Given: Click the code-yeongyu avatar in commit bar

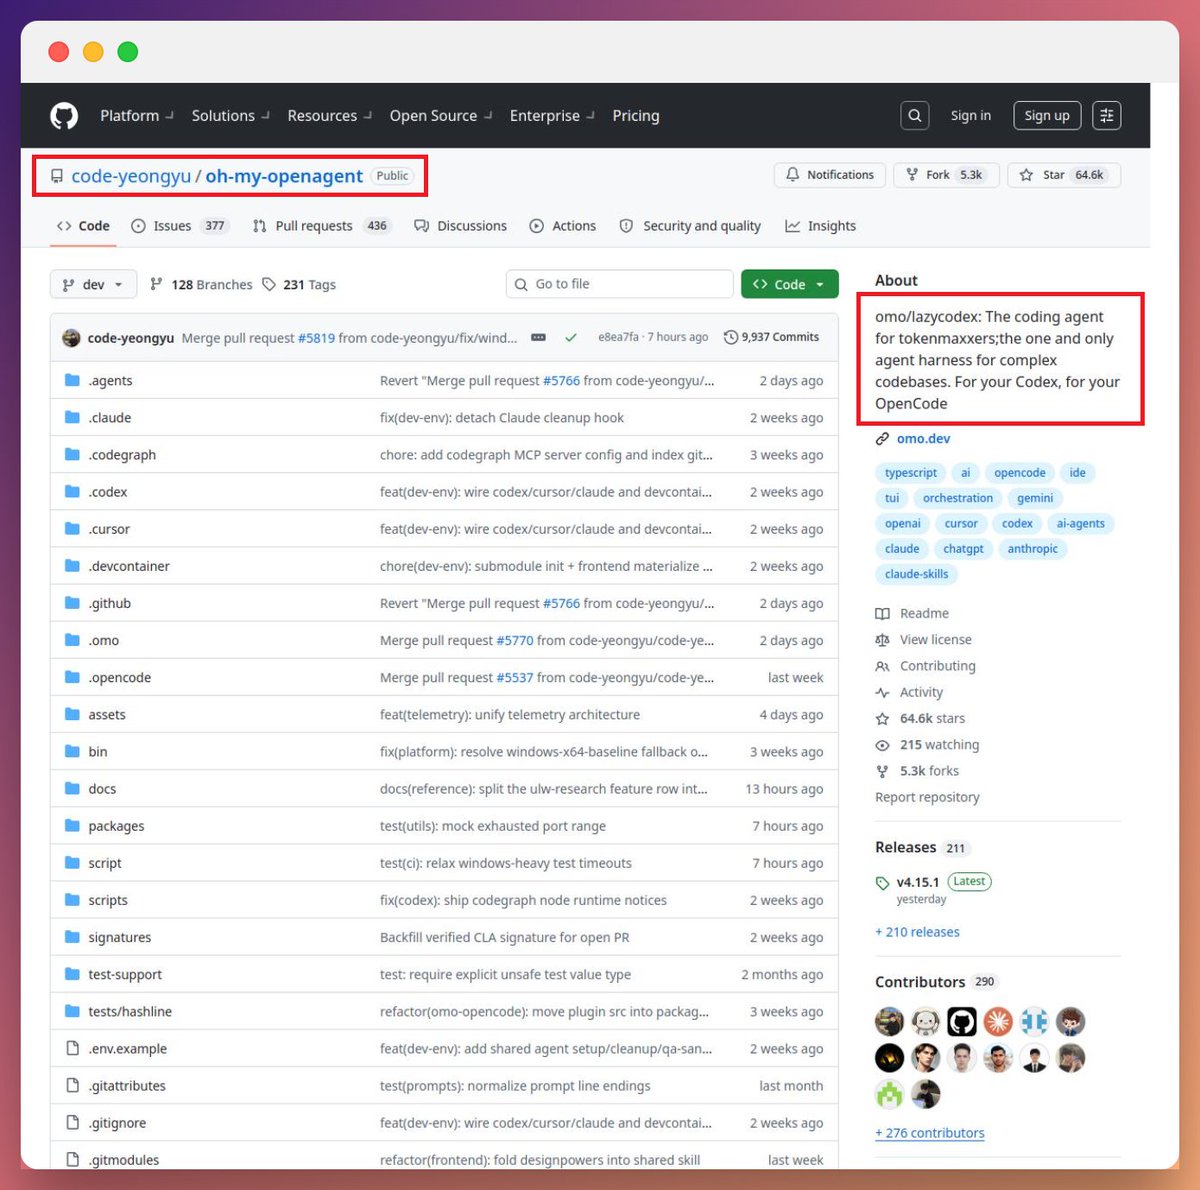Looking at the screenshot, I should tap(71, 338).
